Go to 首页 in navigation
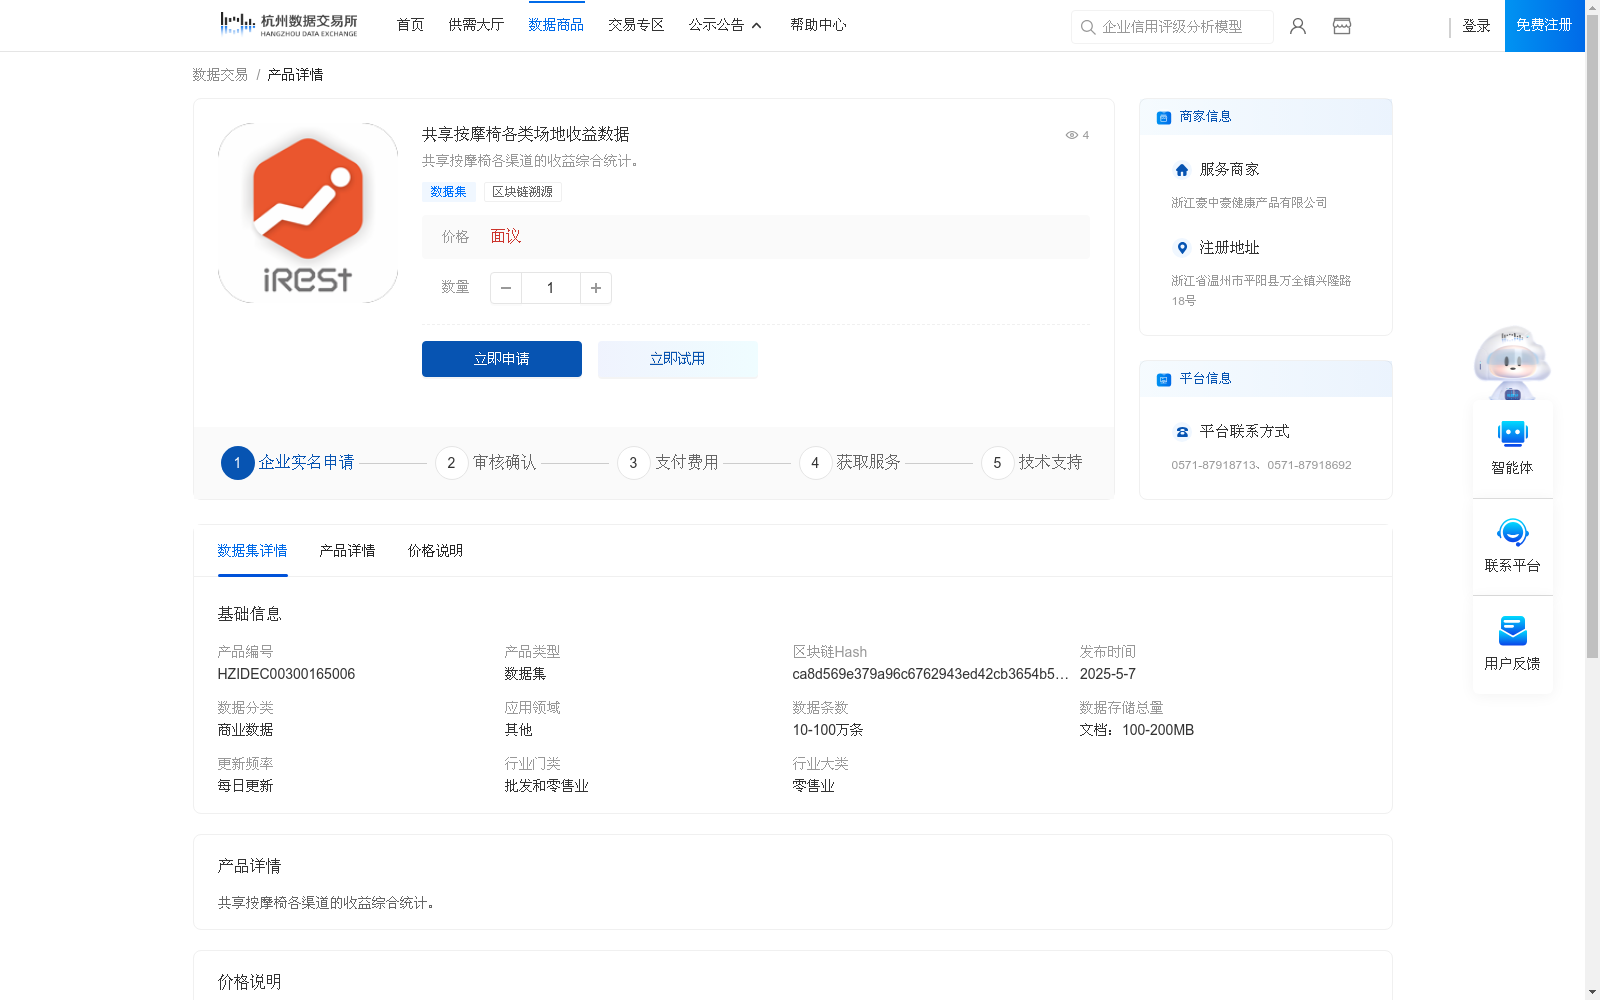 pyautogui.click(x=410, y=25)
